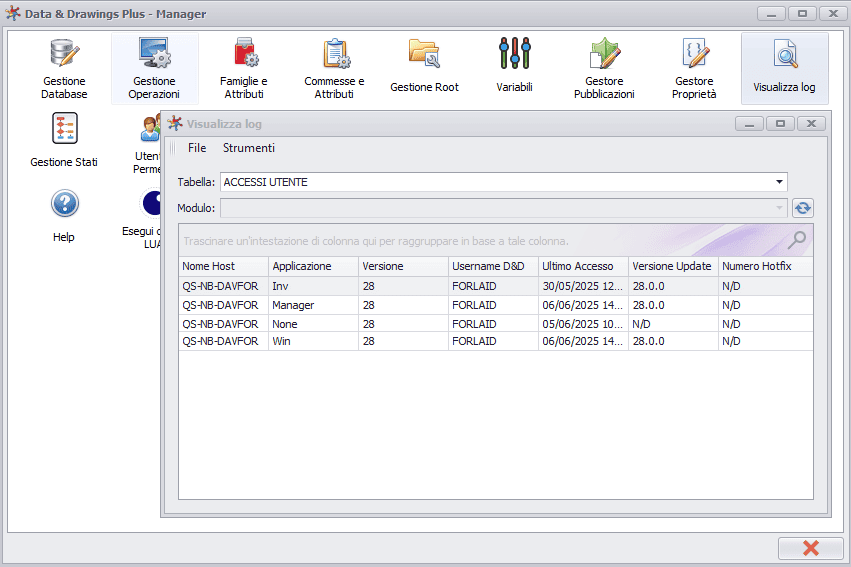Expand the Tabella dropdown arrow
This screenshot has width=851, height=567.
coord(779,182)
